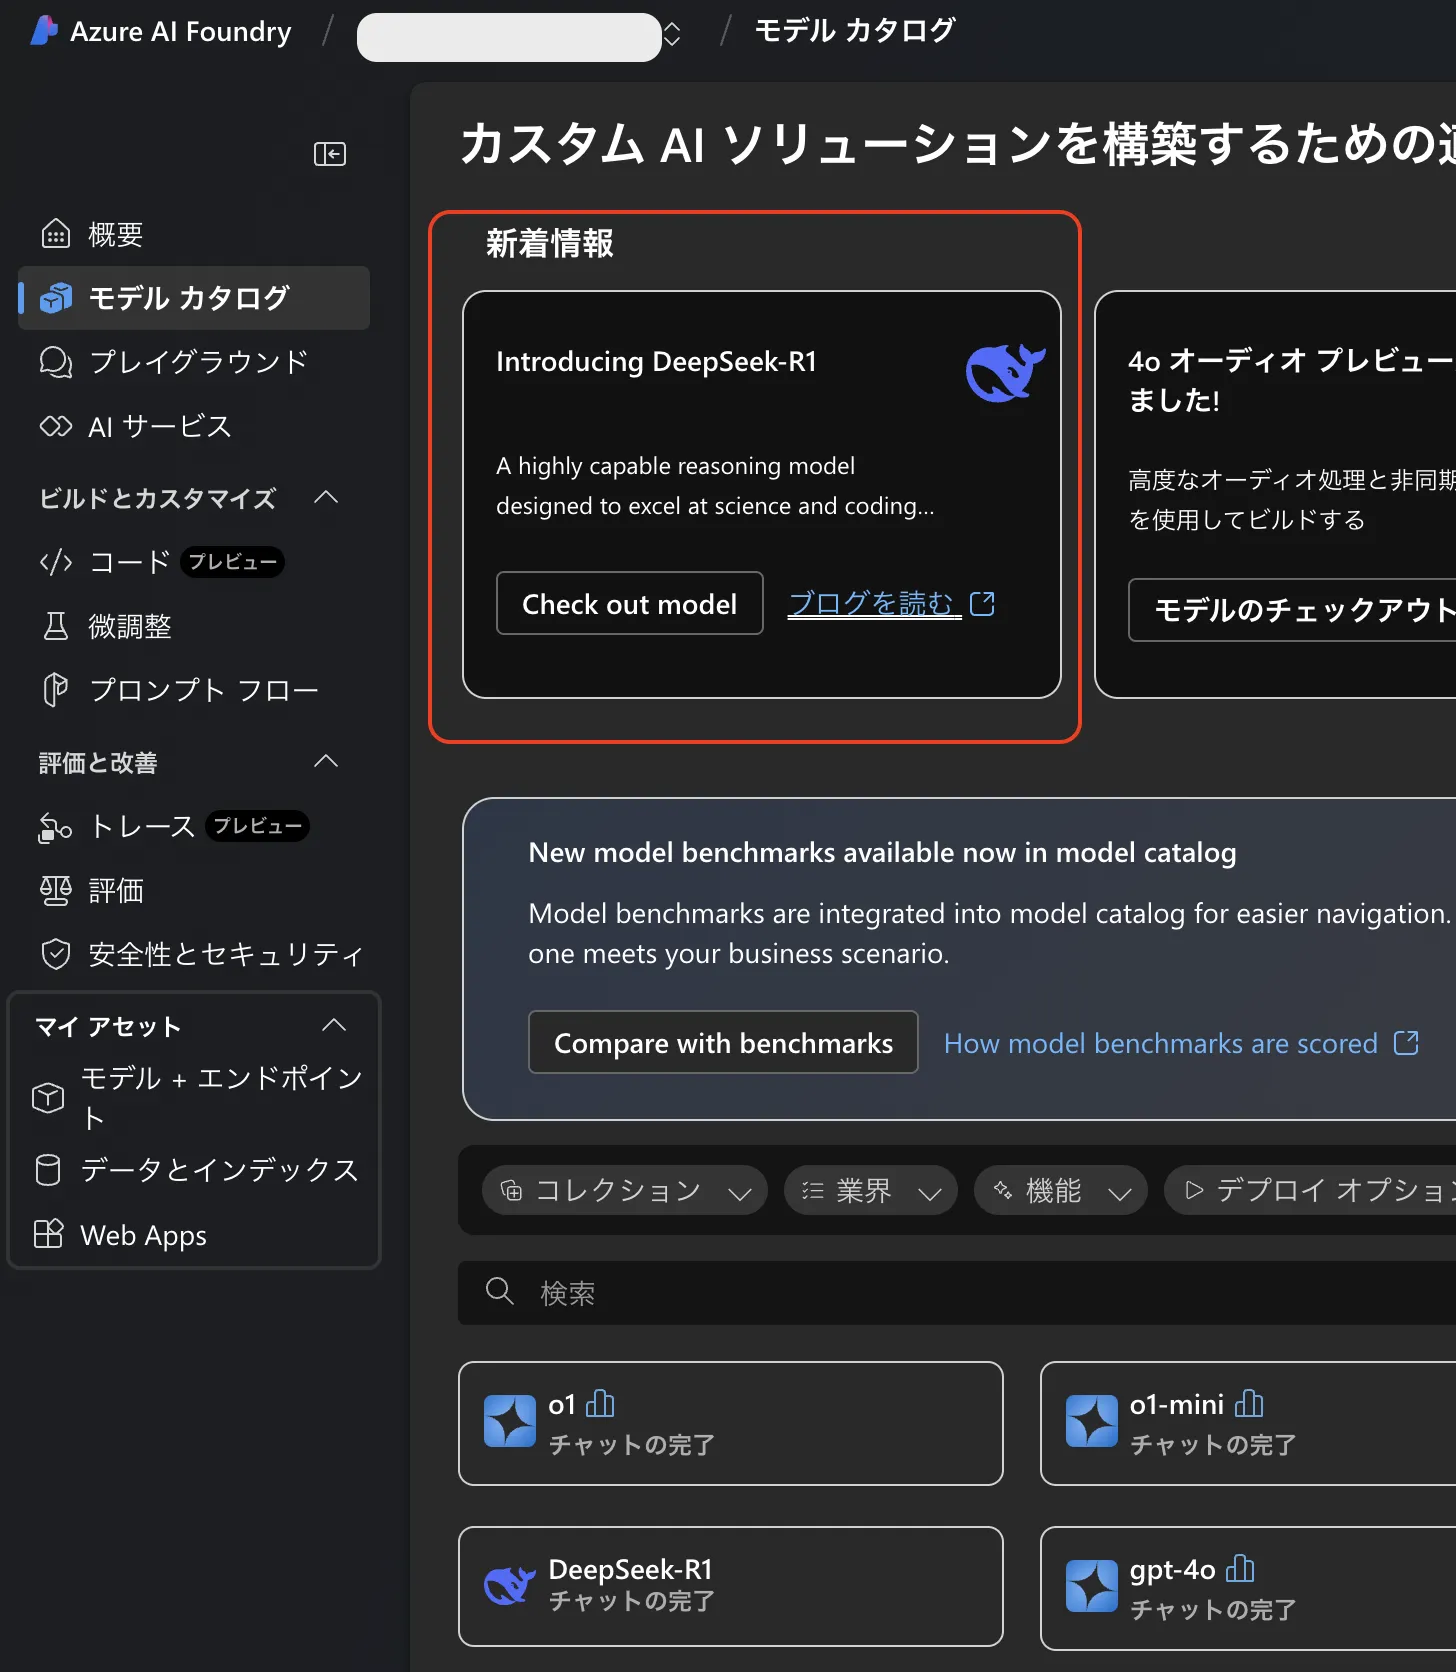The height and width of the screenshot is (1672, 1456).
Task: Click the モデル カタログ cube icon
Action: click(x=56, y=298)
